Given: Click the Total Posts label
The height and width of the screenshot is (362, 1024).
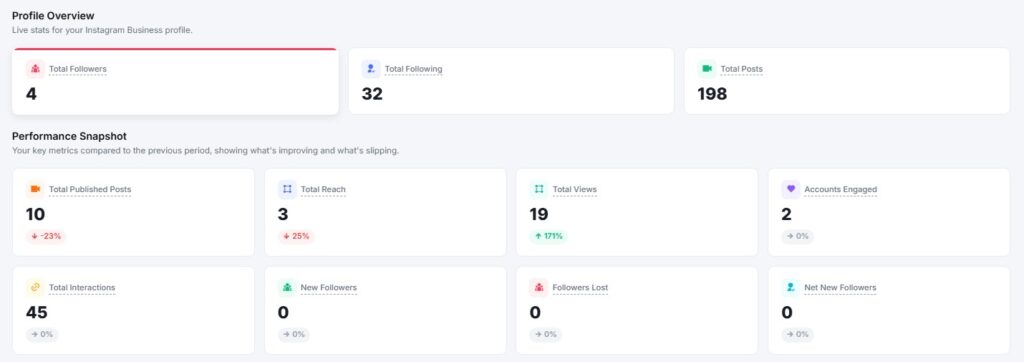Looking at the screenshot, I should (742, 69).
